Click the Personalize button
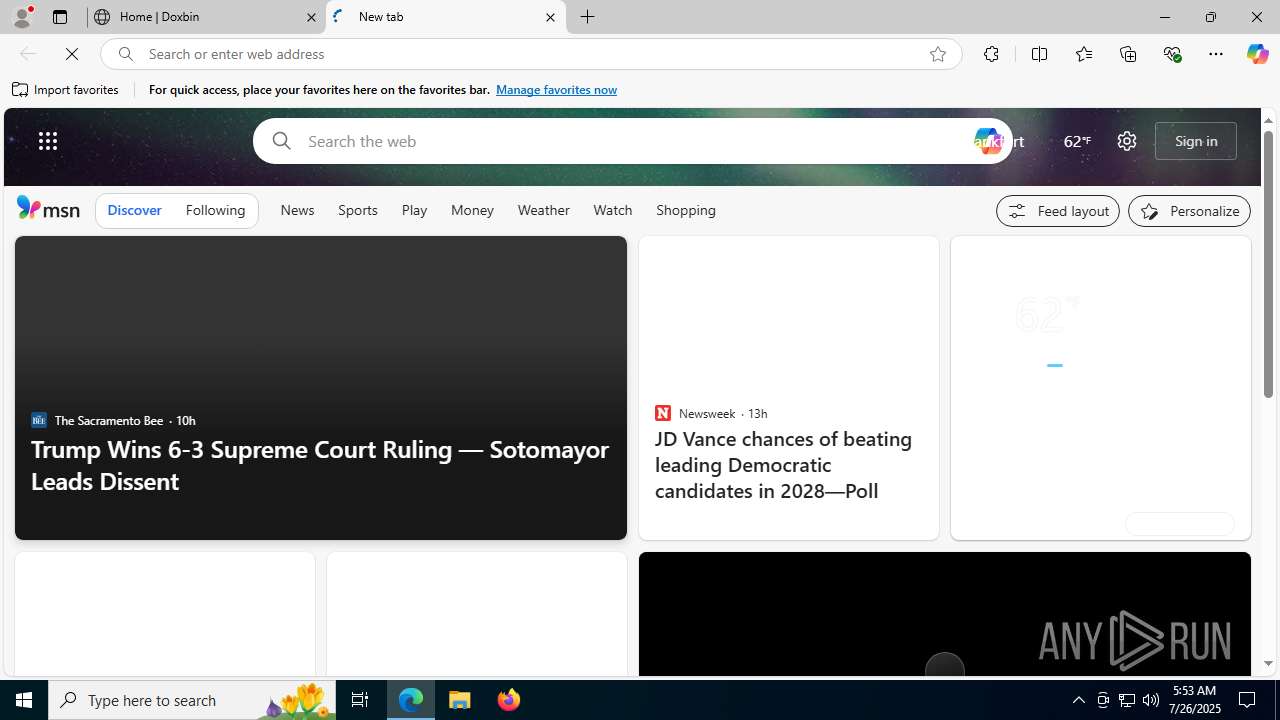Viewport: 1280px width, 720px height. (x=1189, y=211)
